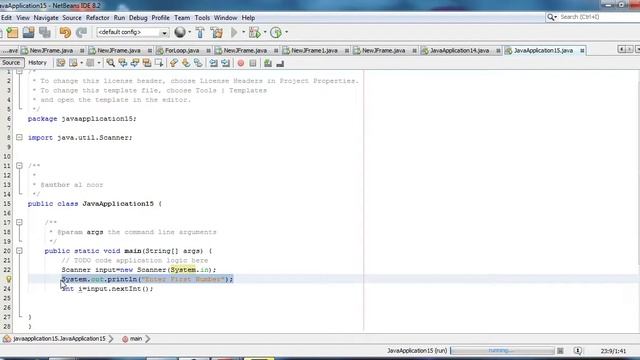Switch to History view button
Image resolution: width=640 pixels, height=360 pixels.
[38, 62]
